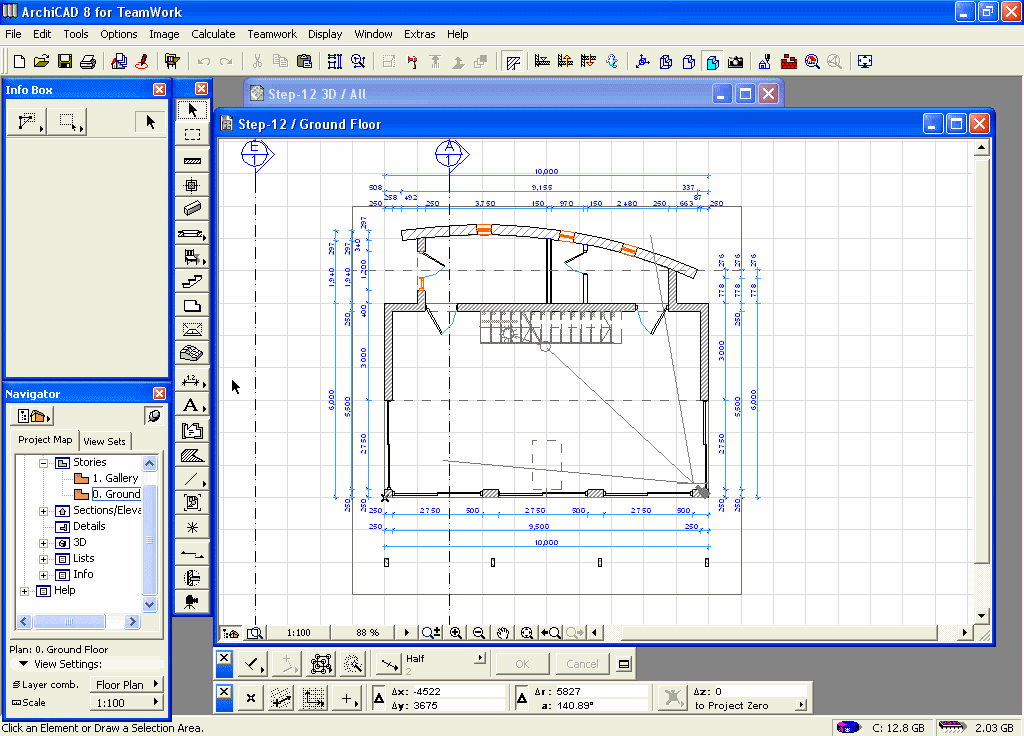
Task: Expand the 3D node in the Navigator
Action: [44, 543]
